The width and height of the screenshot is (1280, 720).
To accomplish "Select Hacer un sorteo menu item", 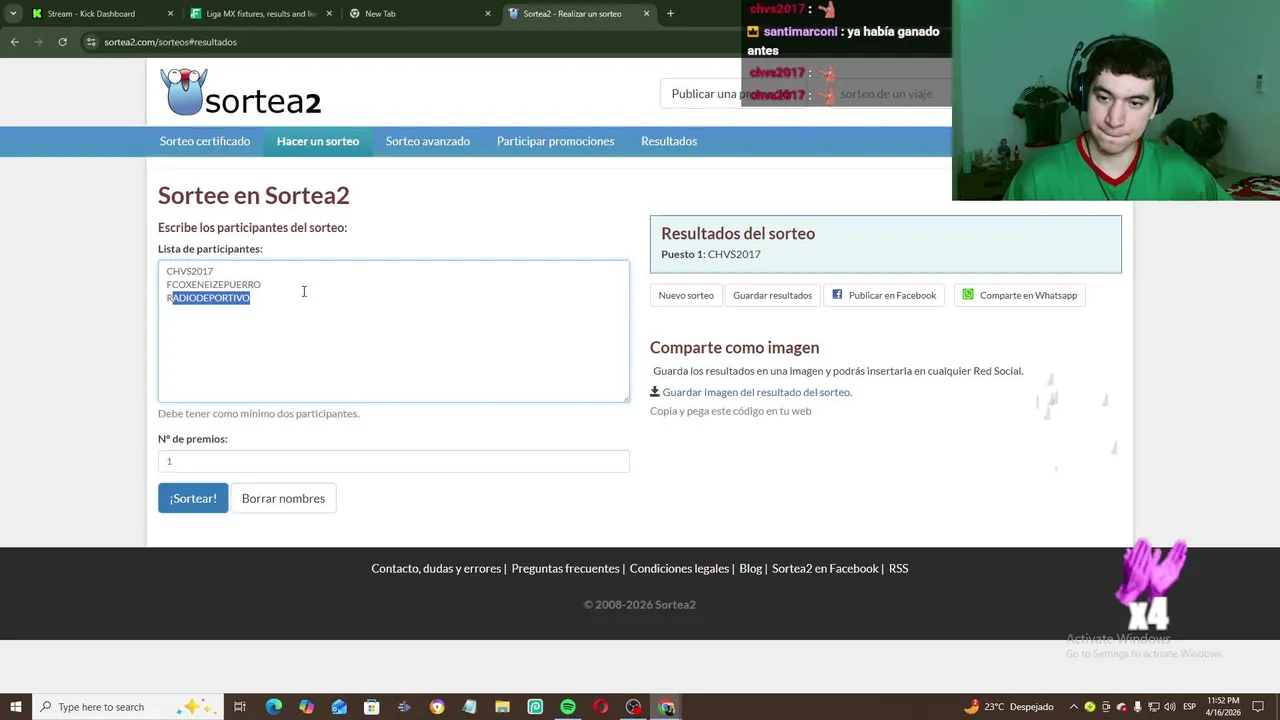I will [318, 141].
